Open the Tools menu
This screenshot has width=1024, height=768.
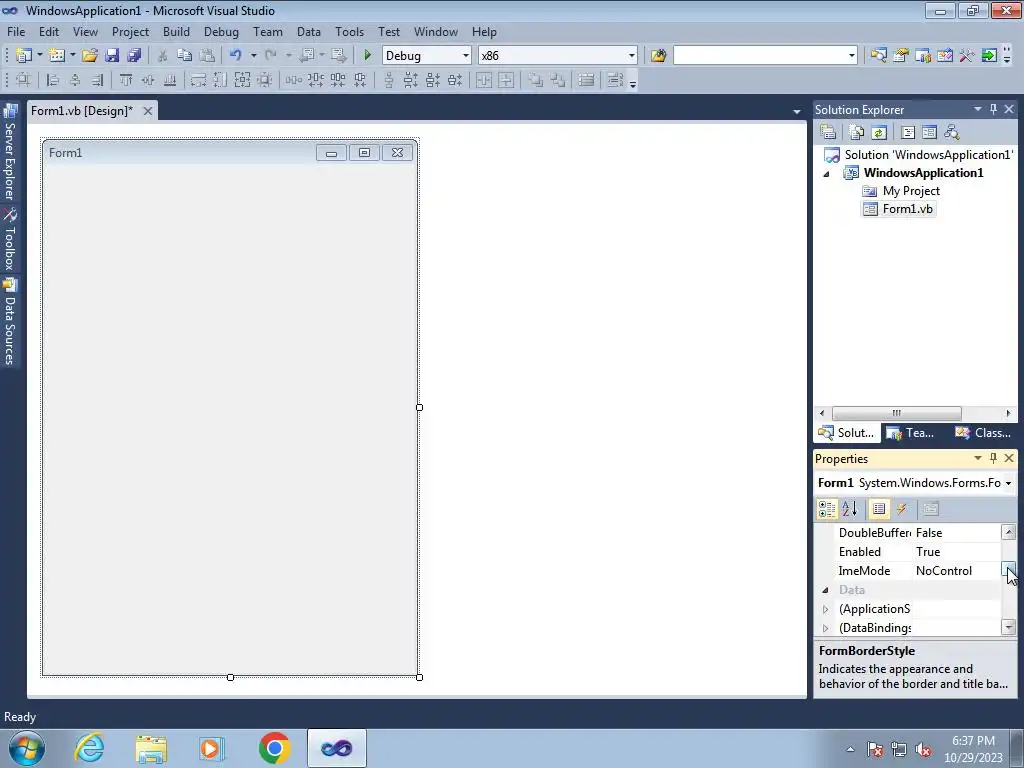349,31
